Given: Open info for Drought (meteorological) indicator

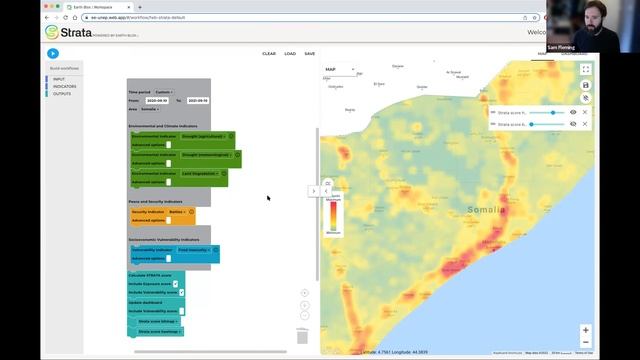Looking at the screenshot, I should [x=238, y=155].
